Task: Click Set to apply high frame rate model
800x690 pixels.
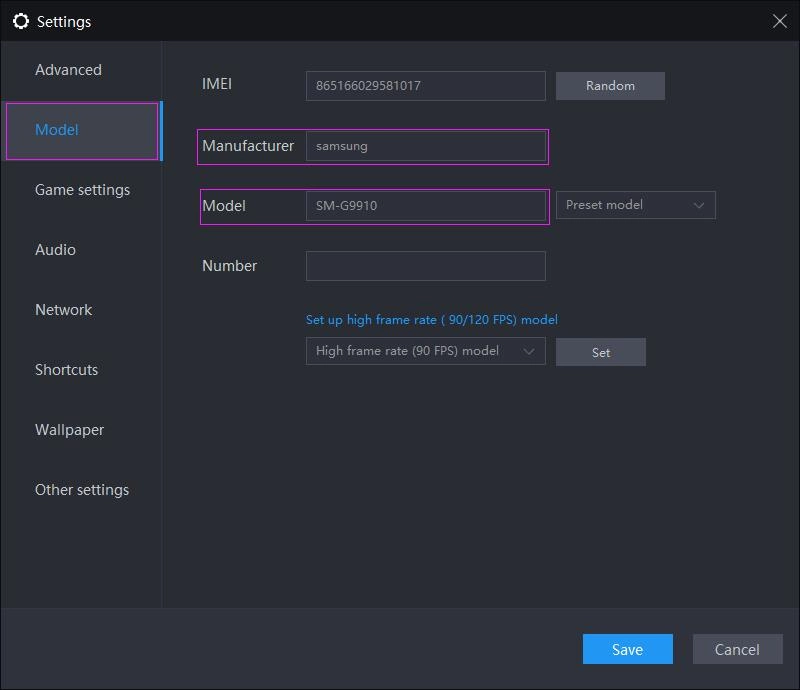Action: [x=600, y=351]
